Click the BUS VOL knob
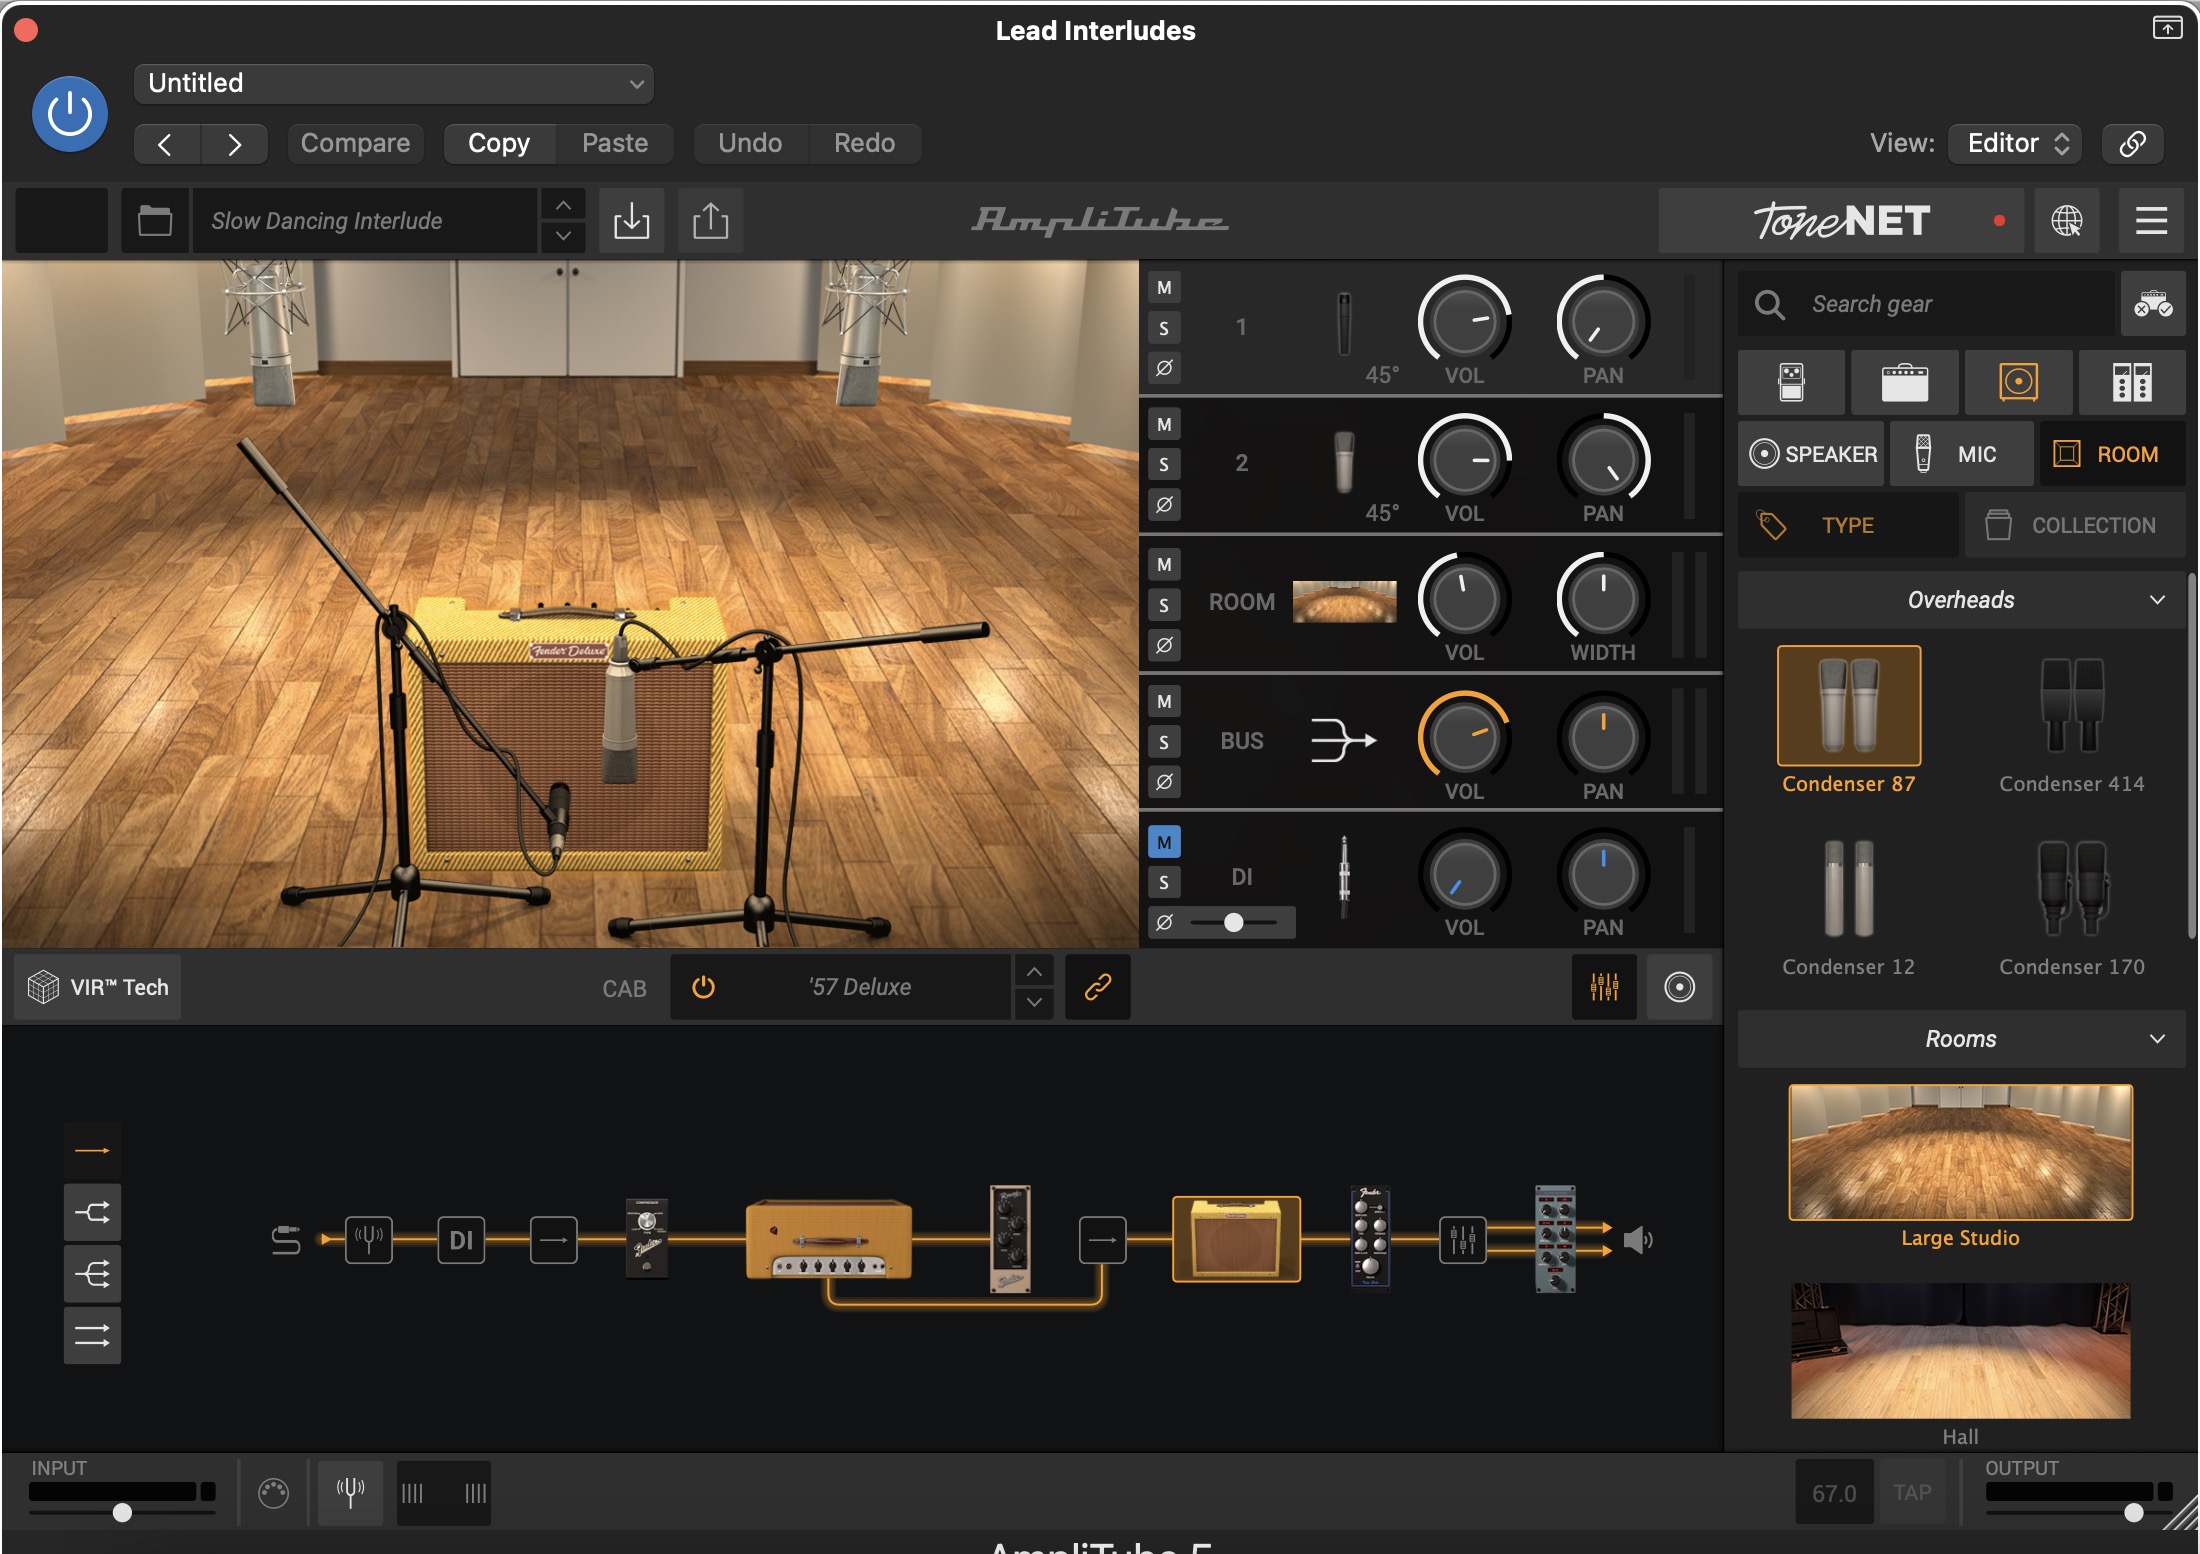This screenshot has height=1554, width=2200. coord(1464,737)
